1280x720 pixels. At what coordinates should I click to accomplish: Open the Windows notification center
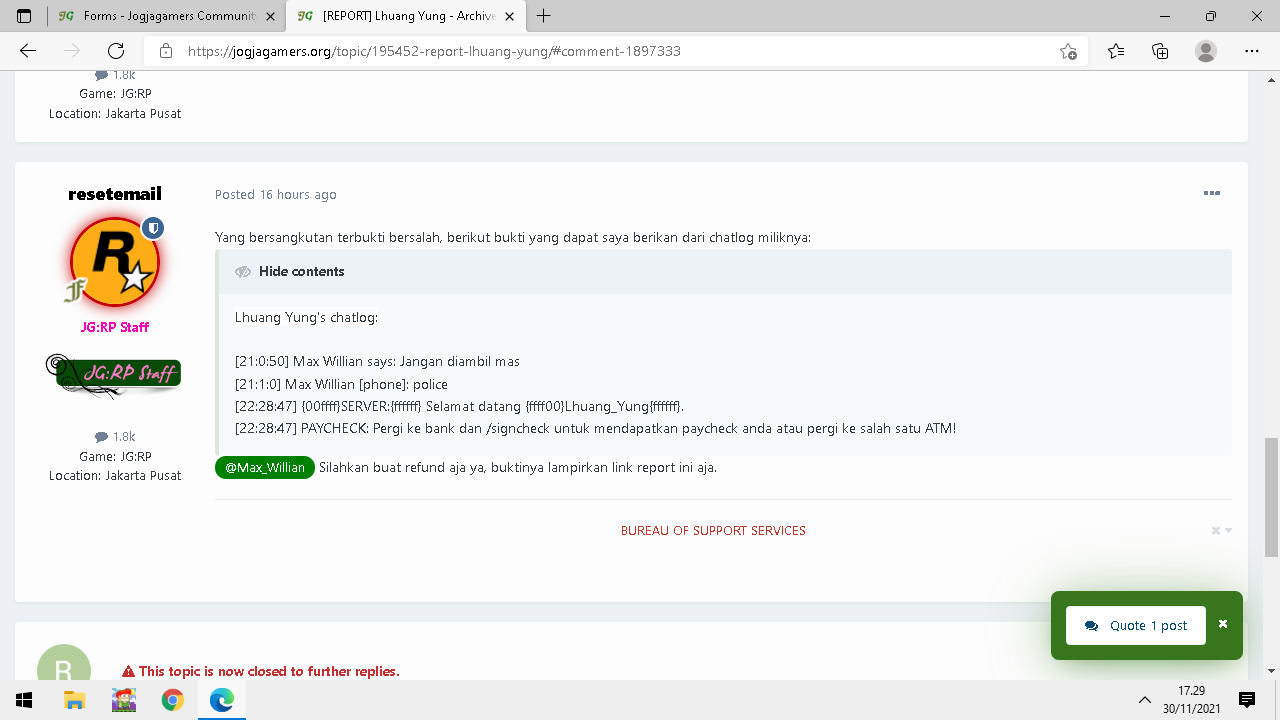coord(1247,700)
